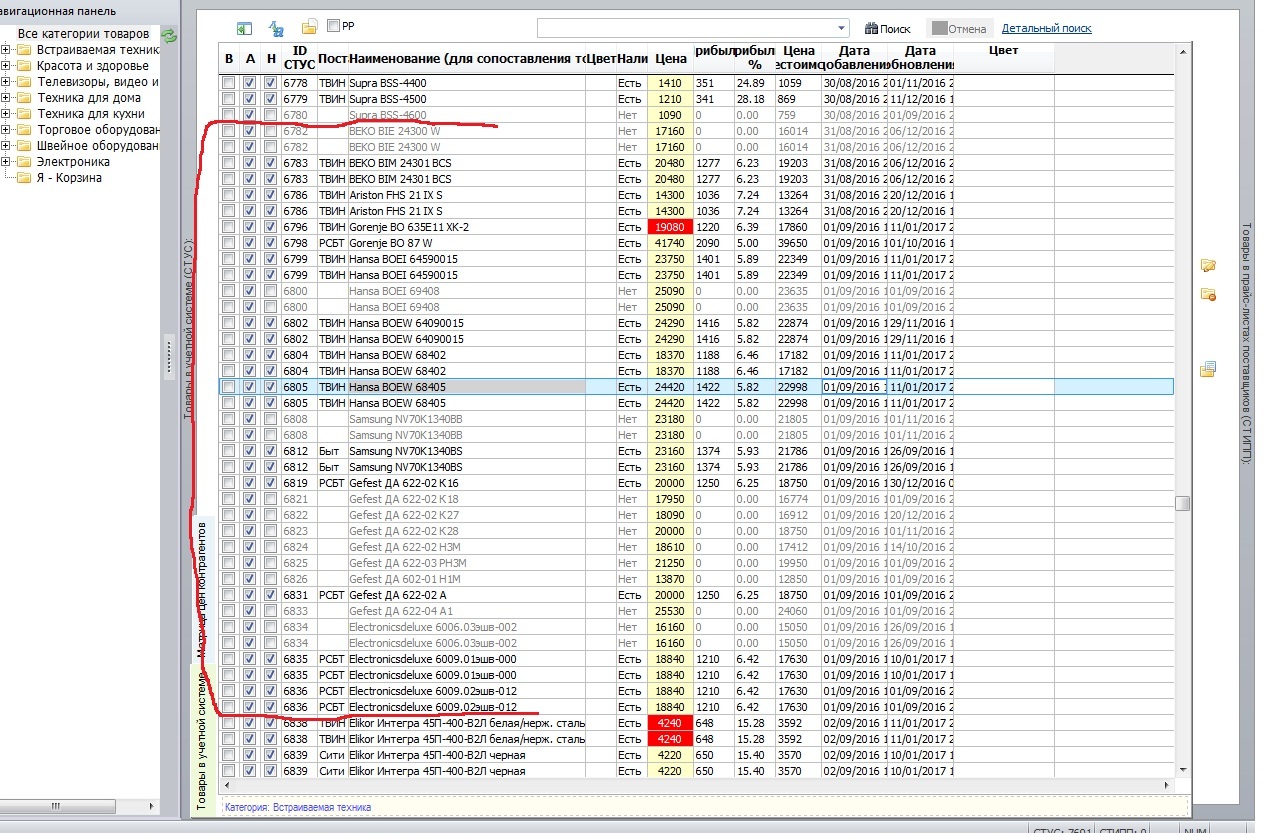This screenshot has height=833, width=1280.
Task: Expand the Торговое оборудование category
Action: pos(7,130)
